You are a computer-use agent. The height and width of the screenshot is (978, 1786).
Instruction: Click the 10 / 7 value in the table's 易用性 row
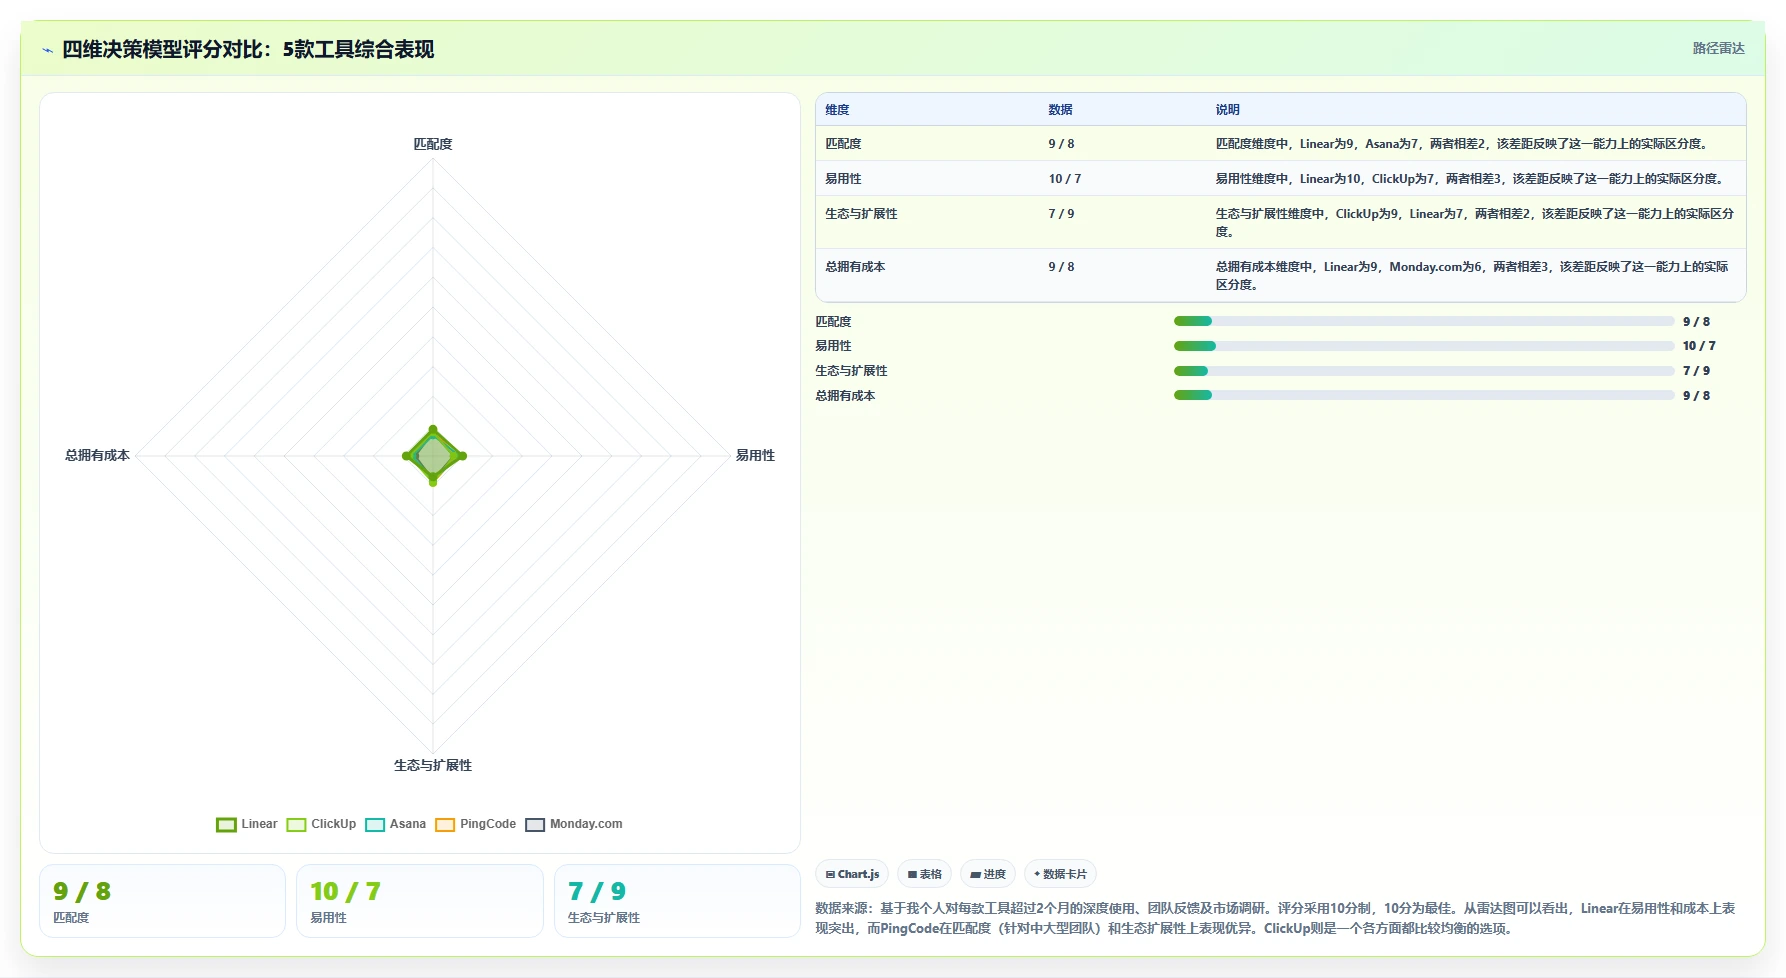1065,179
